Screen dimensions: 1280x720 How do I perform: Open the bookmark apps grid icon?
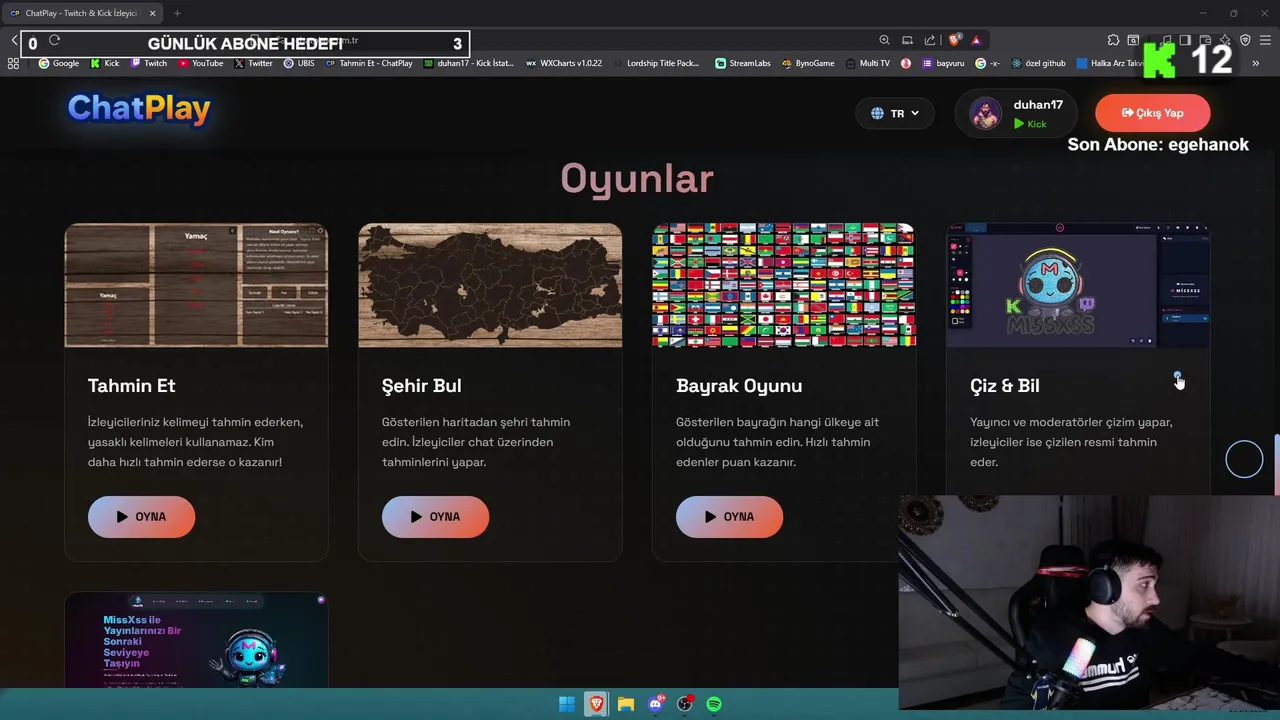click(x=13, y=63)
